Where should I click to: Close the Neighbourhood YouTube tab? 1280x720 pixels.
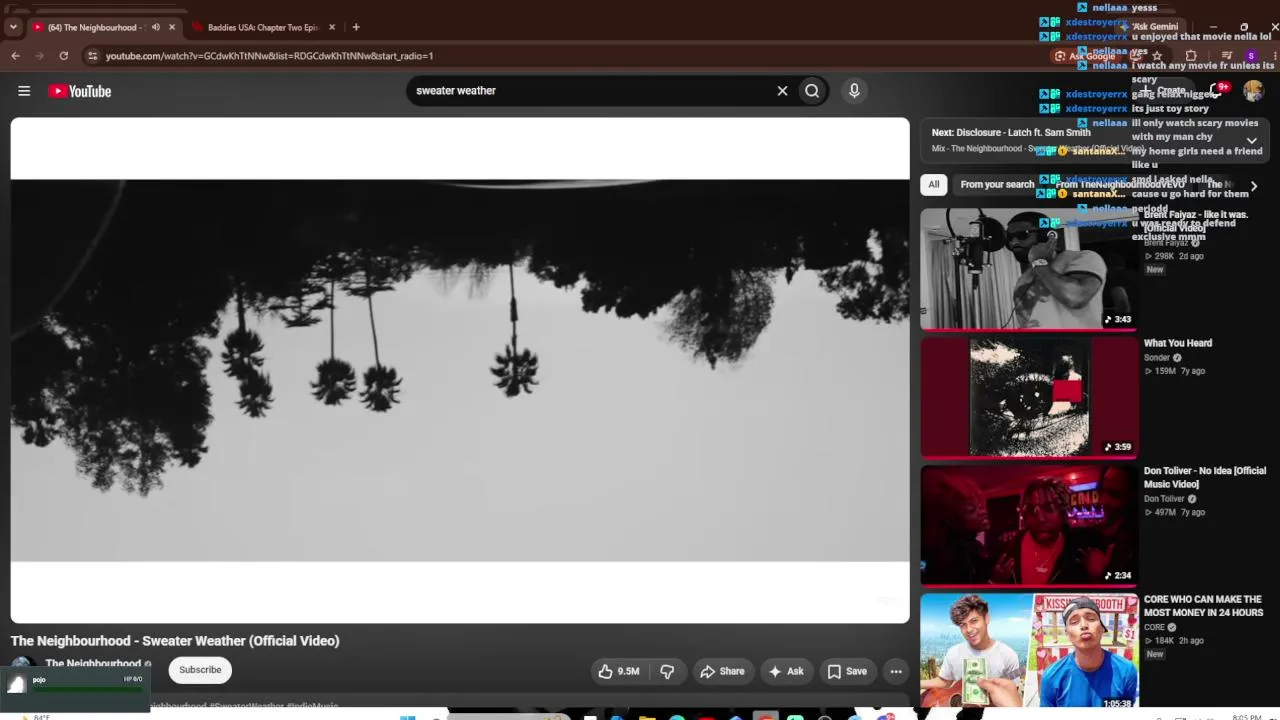point(172,27)
